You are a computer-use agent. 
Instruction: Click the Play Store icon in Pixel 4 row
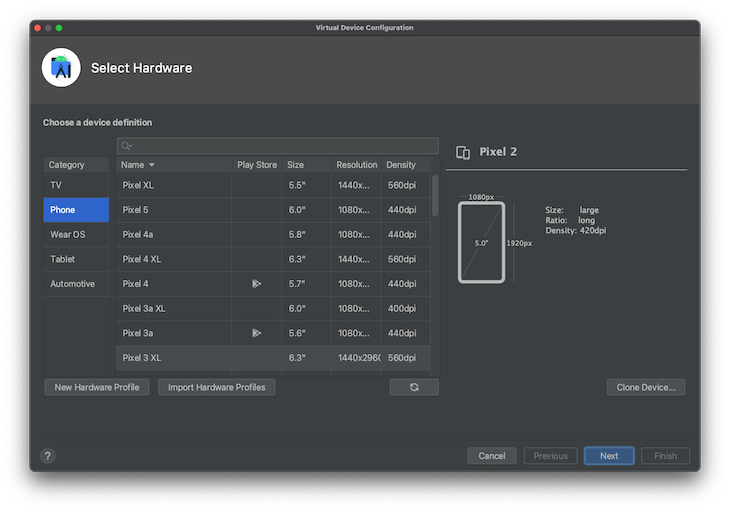pos(256,284)
